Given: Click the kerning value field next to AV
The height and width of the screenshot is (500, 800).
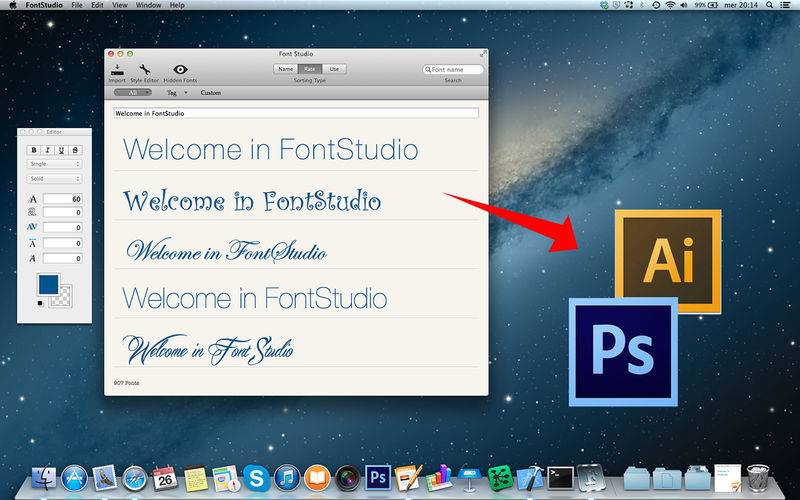Looking at the screenshot, I should [x=62, y=228].
